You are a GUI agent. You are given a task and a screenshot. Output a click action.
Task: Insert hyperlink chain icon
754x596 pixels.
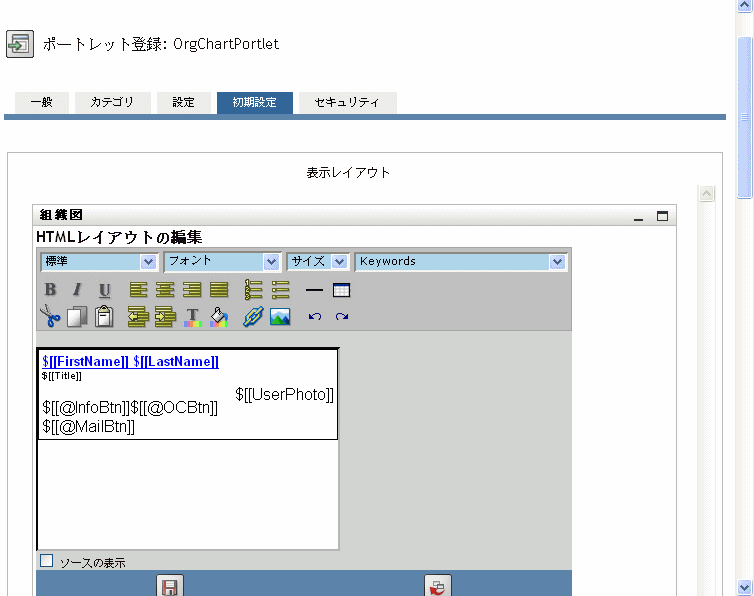pos(253,317)
